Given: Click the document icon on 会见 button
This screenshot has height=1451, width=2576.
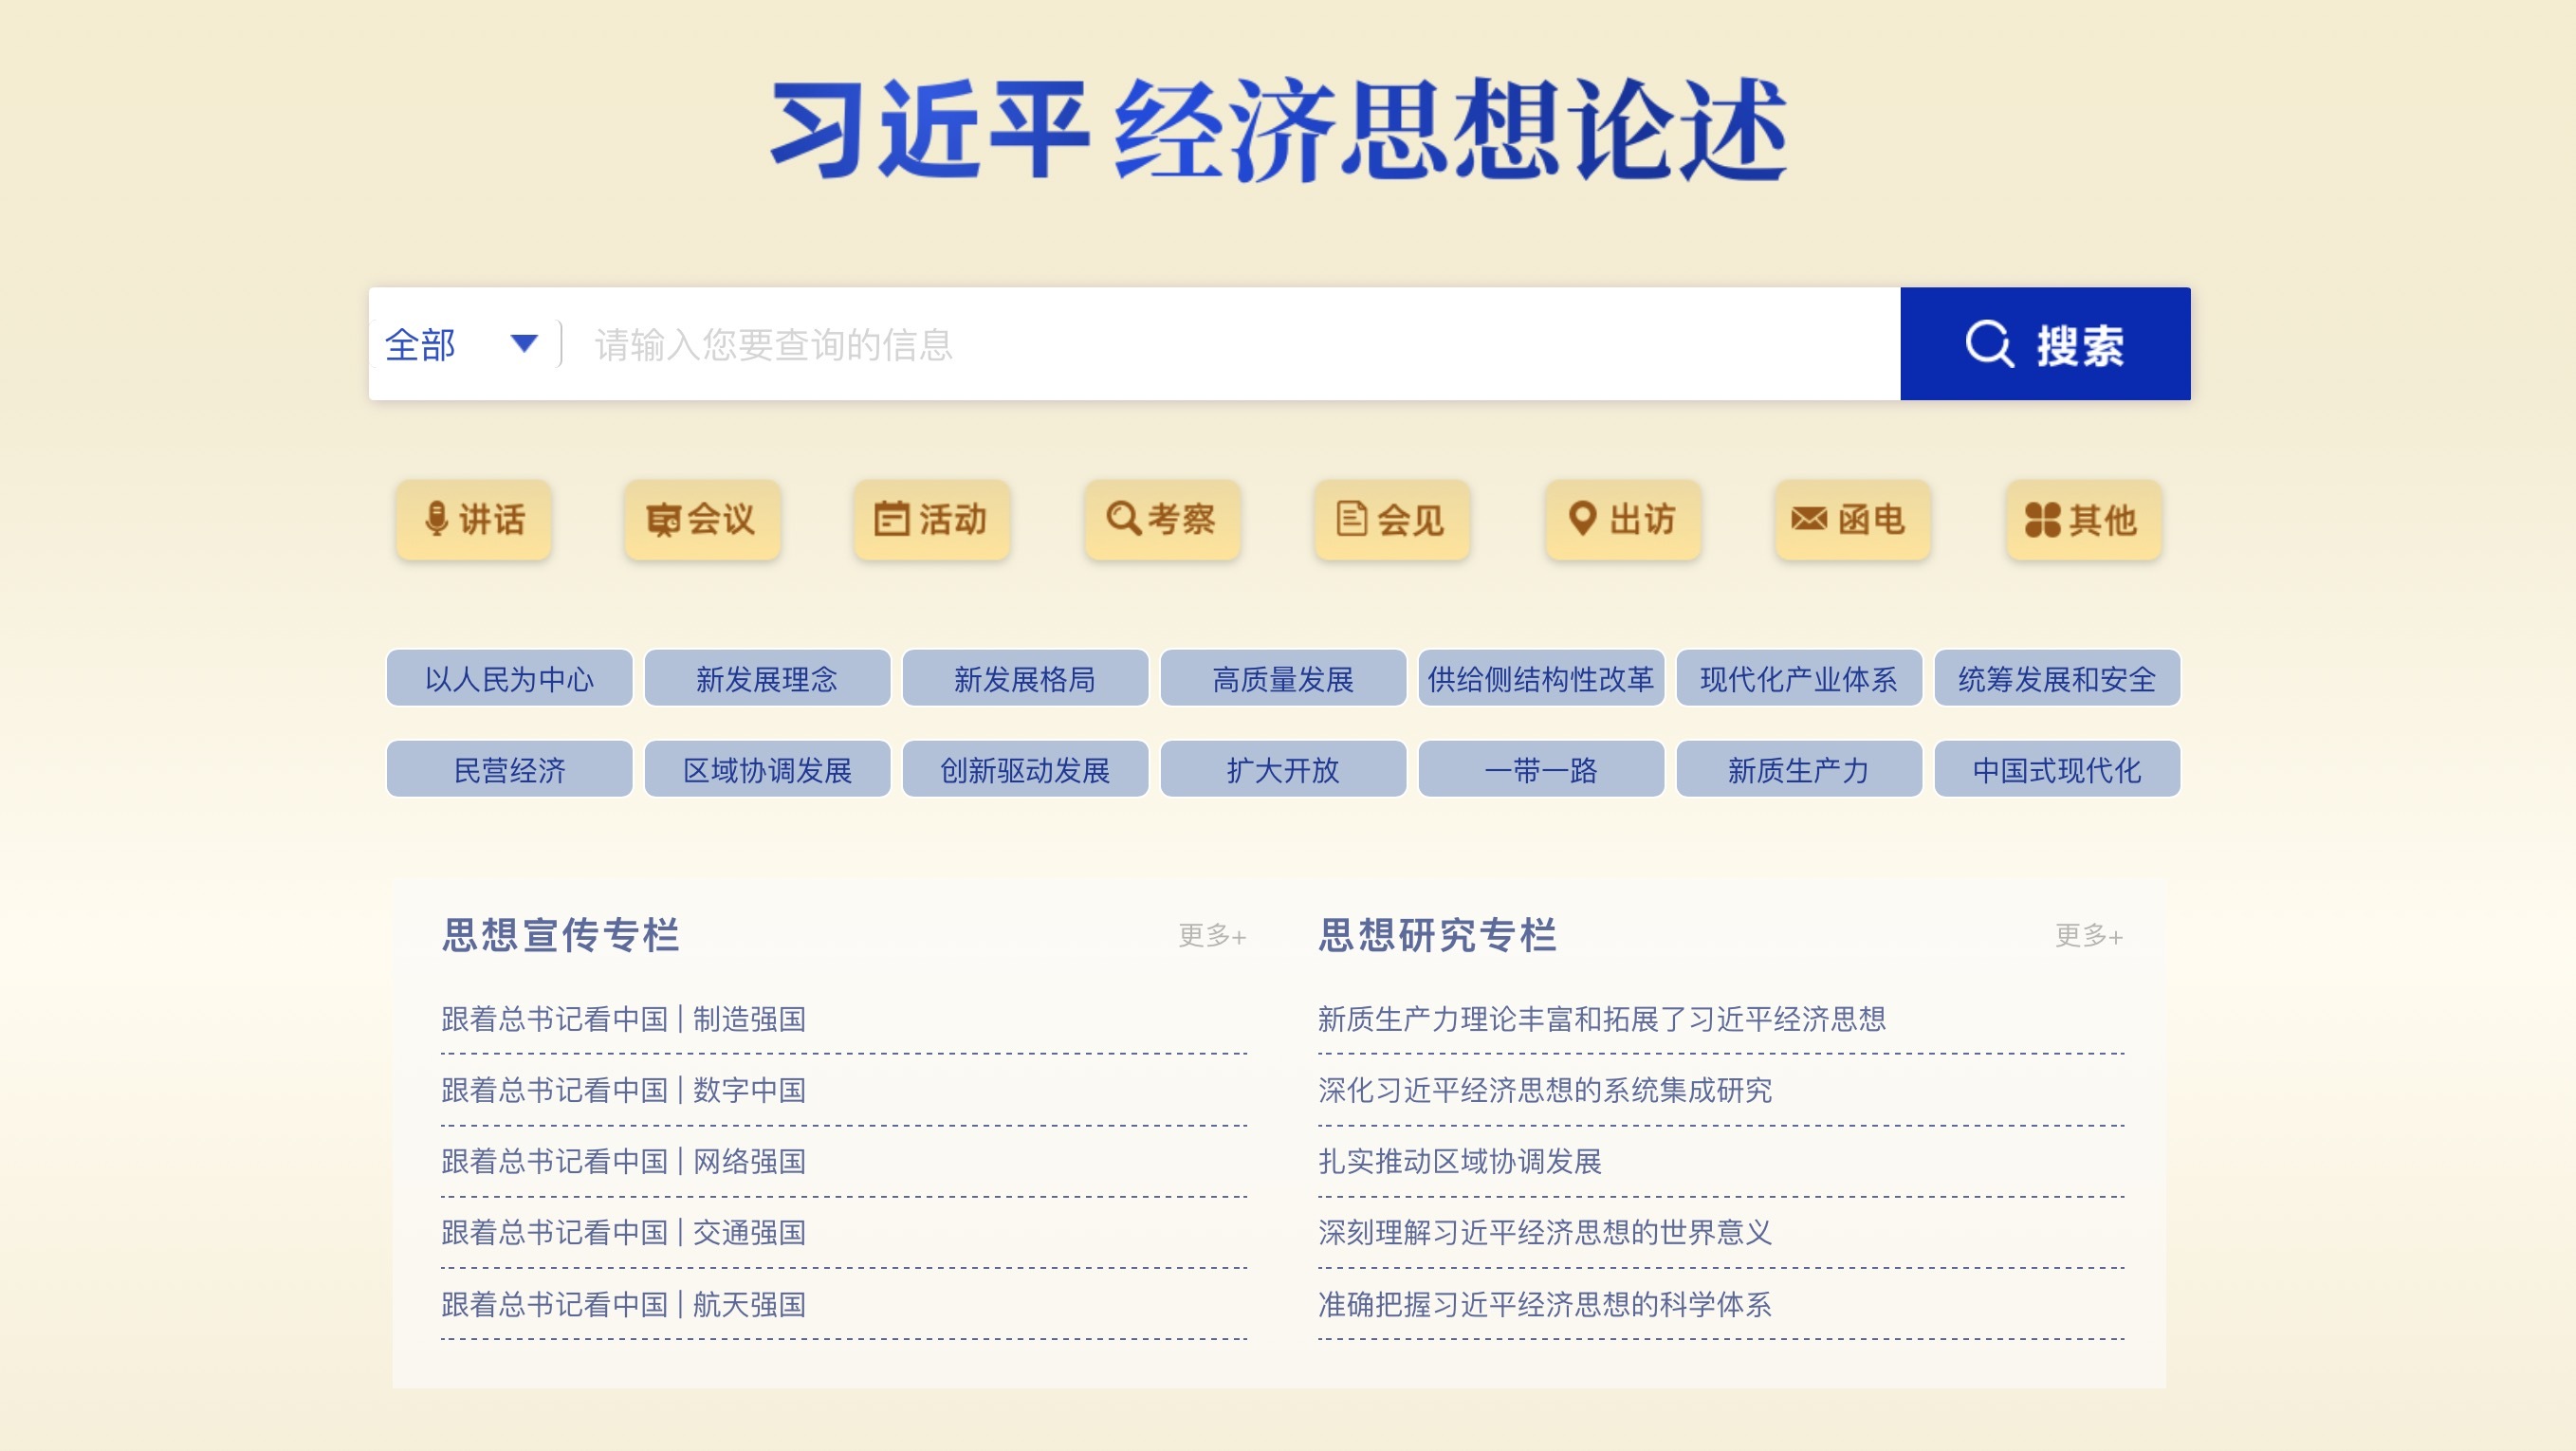Looking at the screenshot, I should click(x=1351, y=519).
